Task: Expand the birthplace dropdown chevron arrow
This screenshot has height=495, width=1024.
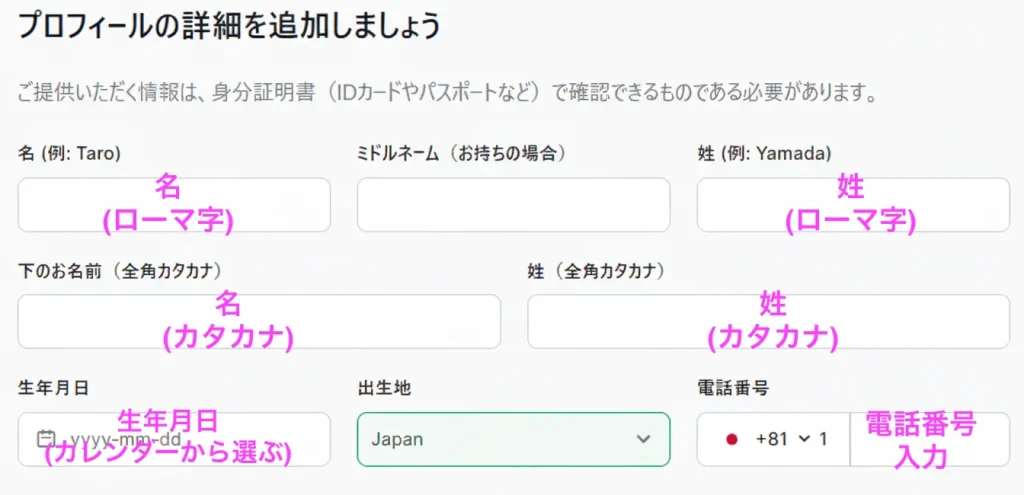Action: point(642,439)
